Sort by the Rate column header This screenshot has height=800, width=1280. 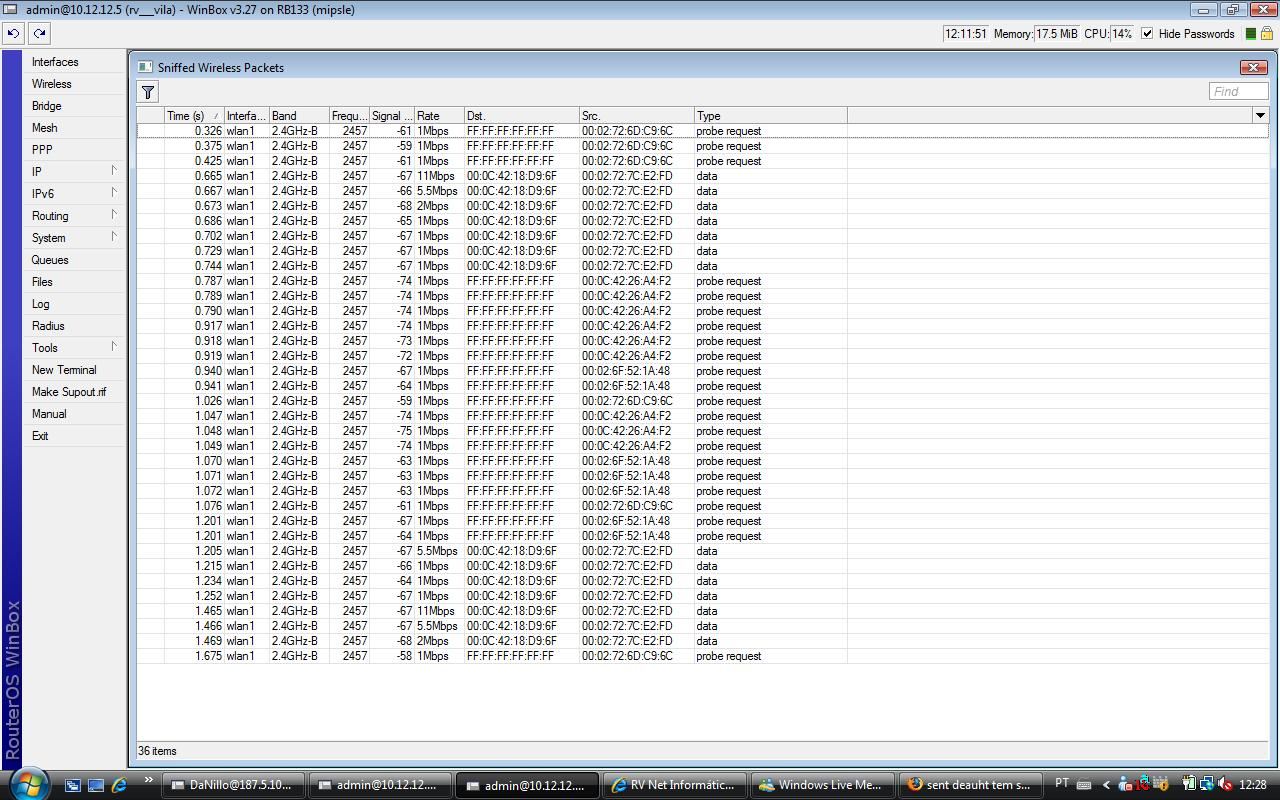(439, 116)
